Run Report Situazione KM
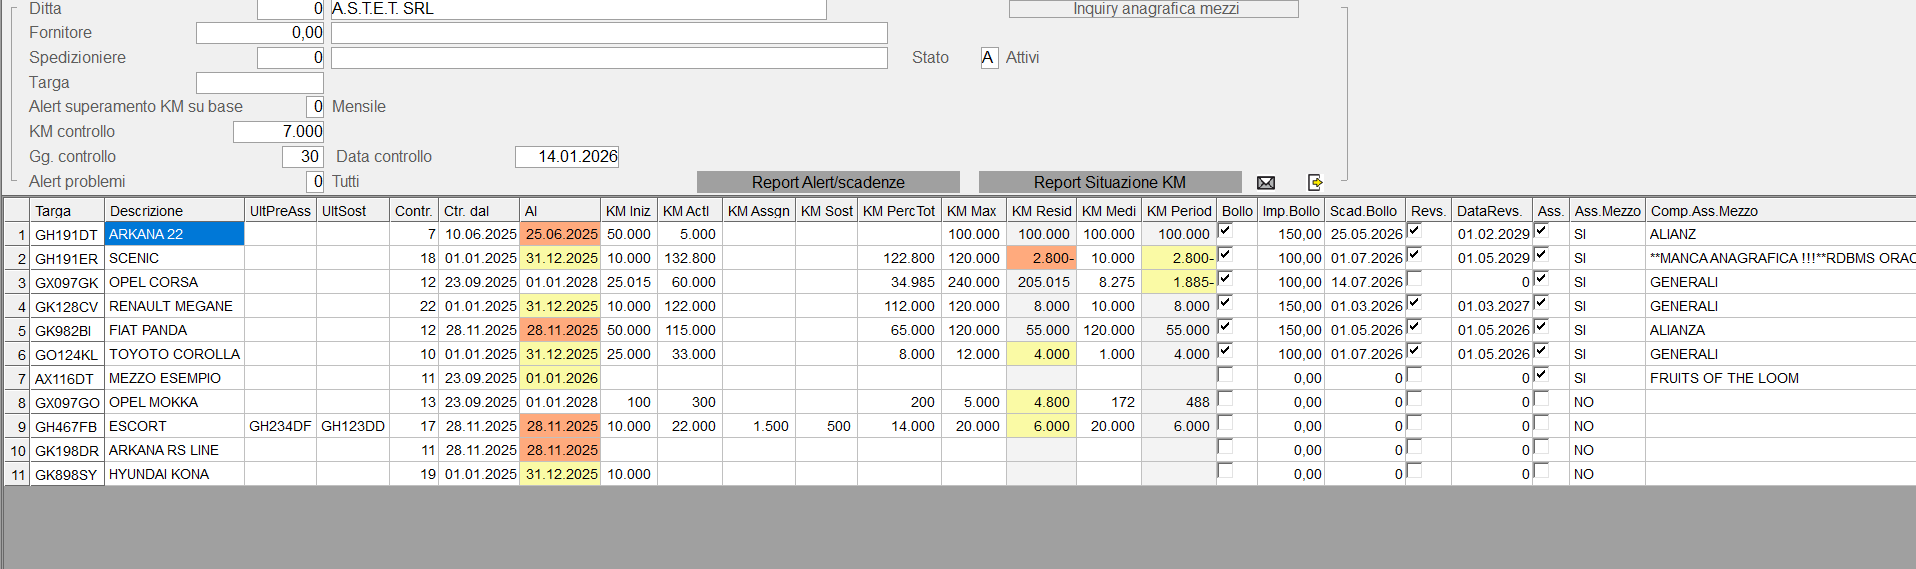This screenshot has width=1916, height=569. [x=1109, y=182]
